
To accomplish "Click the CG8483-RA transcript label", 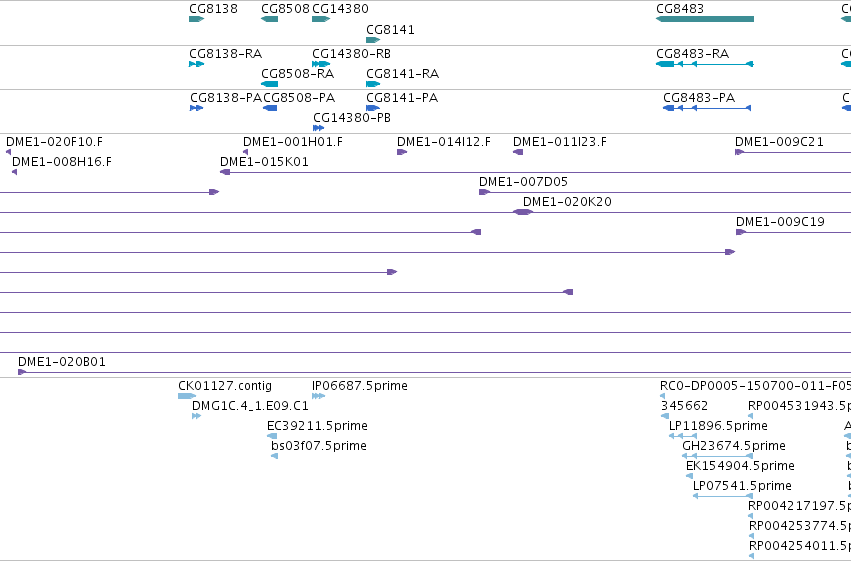I will click(693, 54).
